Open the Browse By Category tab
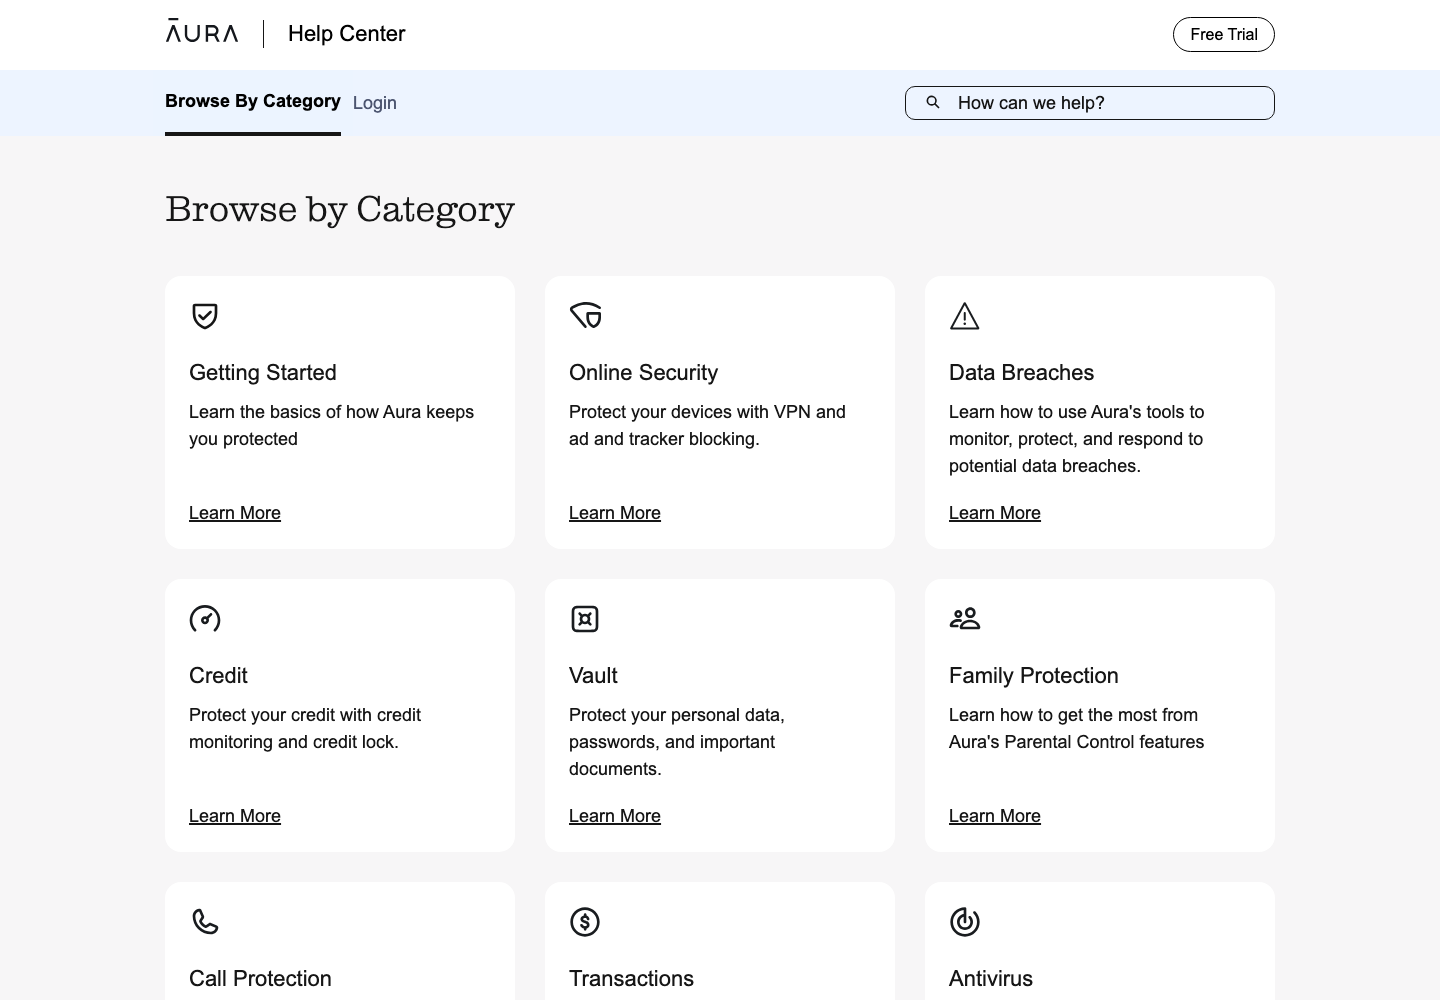The height and width of the screenshot is (1000, 1440). coord(253,101)
